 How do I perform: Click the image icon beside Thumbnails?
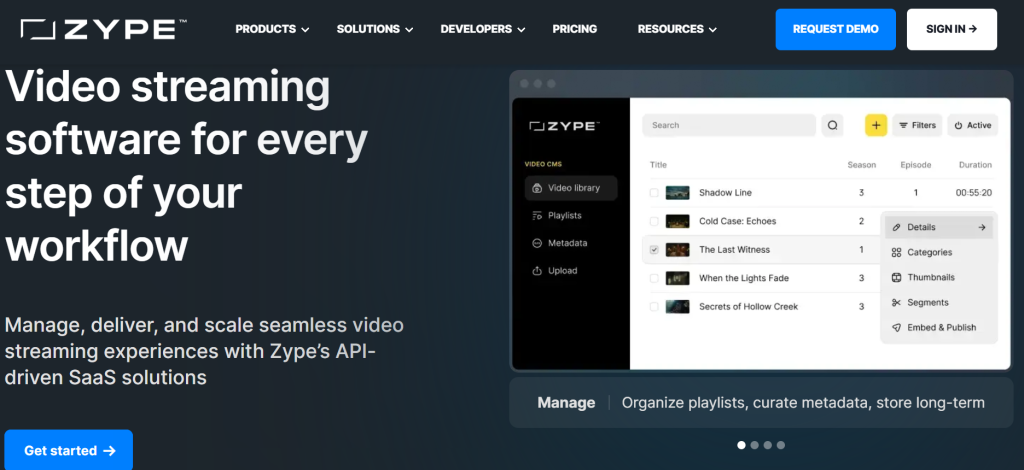[x=895, y=277]
